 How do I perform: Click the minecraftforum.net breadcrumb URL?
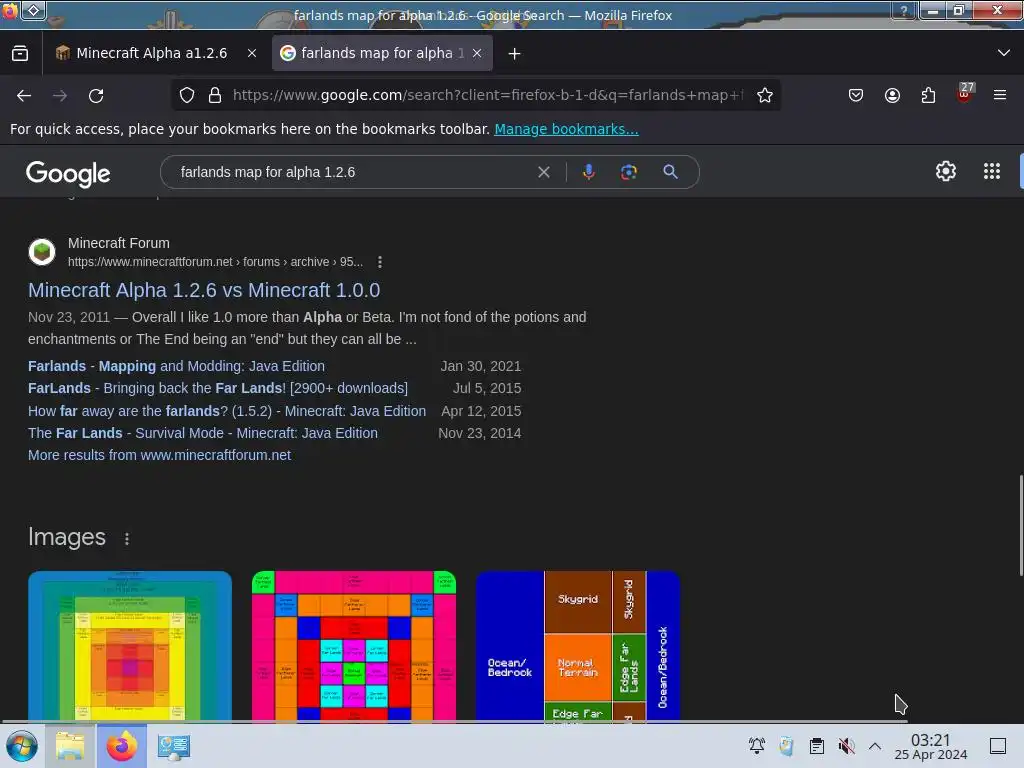[216, 262]
